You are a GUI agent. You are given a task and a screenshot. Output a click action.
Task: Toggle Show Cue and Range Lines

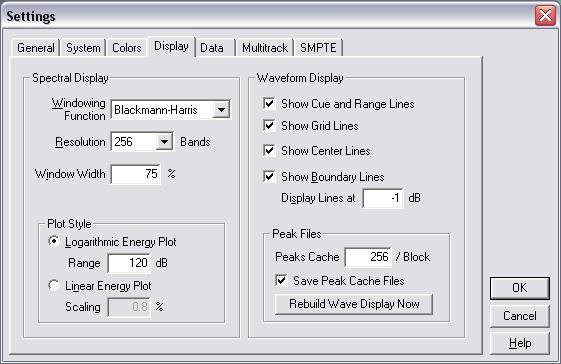tap(269, 104)
